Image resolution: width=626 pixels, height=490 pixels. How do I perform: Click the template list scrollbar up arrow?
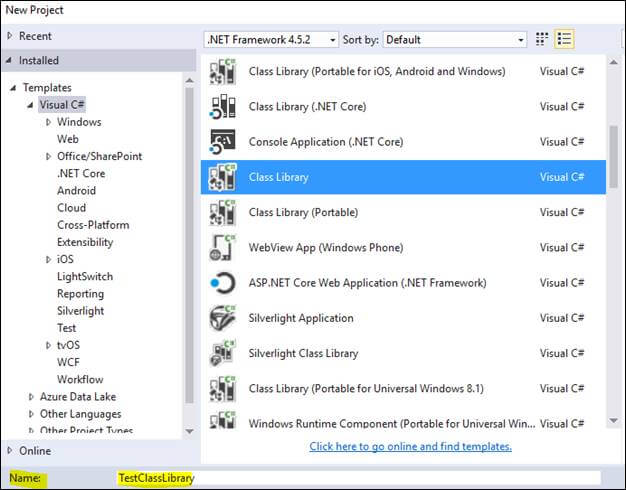614,62
